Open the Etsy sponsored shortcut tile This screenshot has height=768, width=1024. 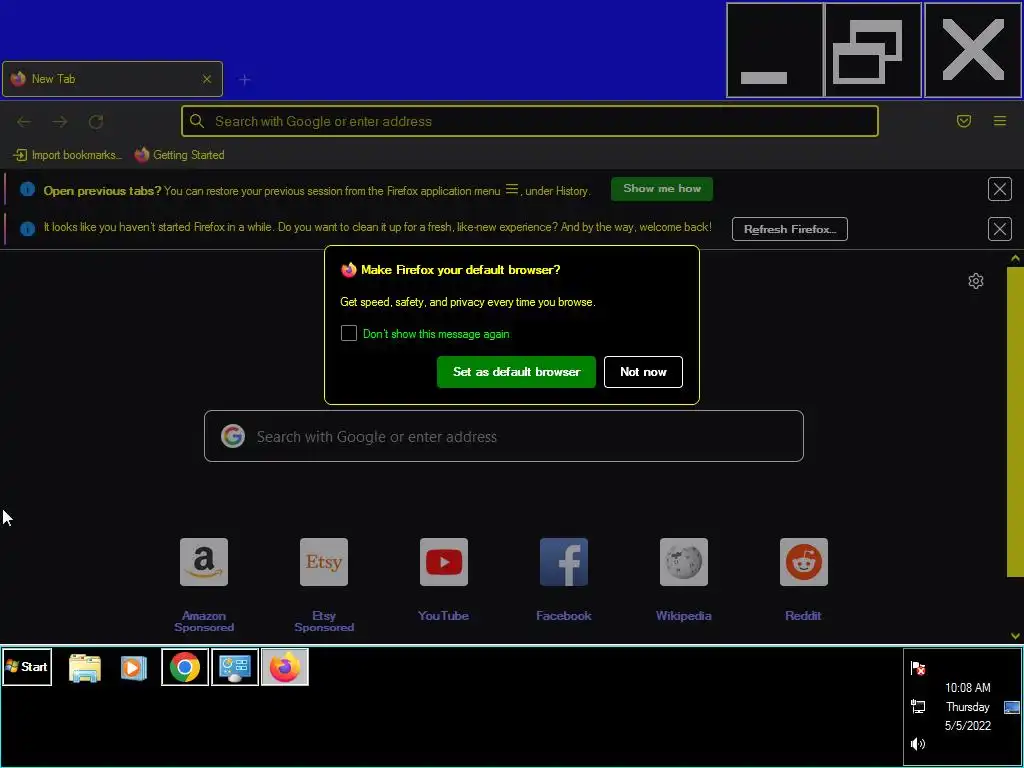[324, 562]
